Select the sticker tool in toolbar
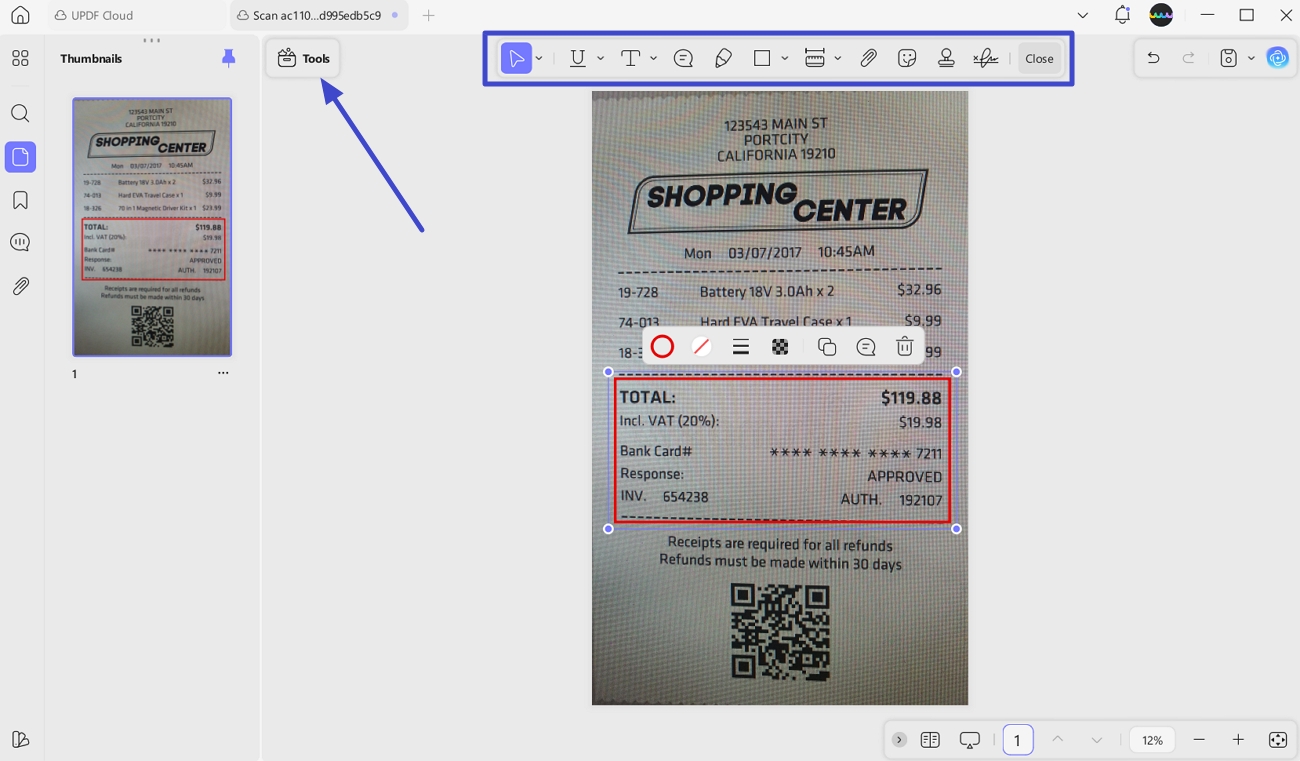This screenshot has height=761, width=1300. (x=907, y=58)
